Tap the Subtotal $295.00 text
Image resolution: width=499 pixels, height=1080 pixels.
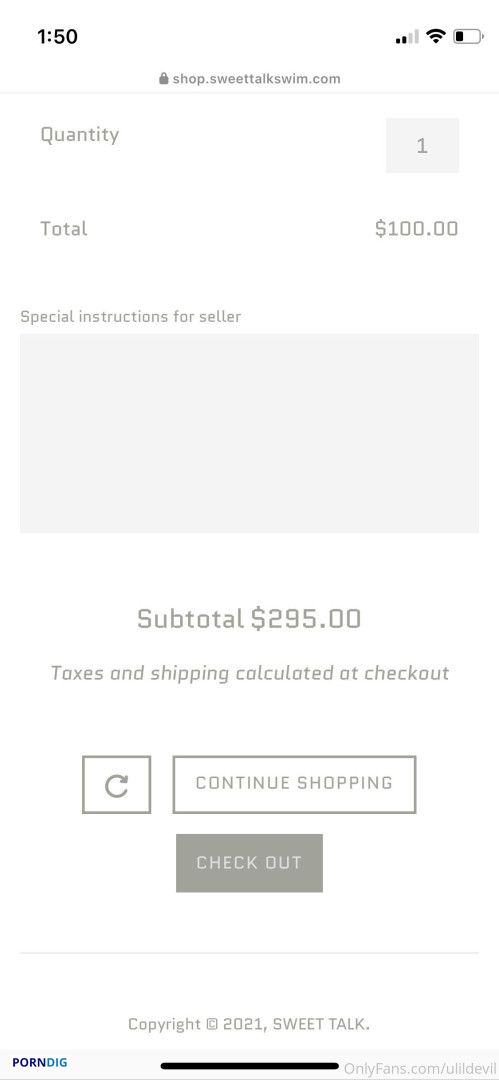249,619
